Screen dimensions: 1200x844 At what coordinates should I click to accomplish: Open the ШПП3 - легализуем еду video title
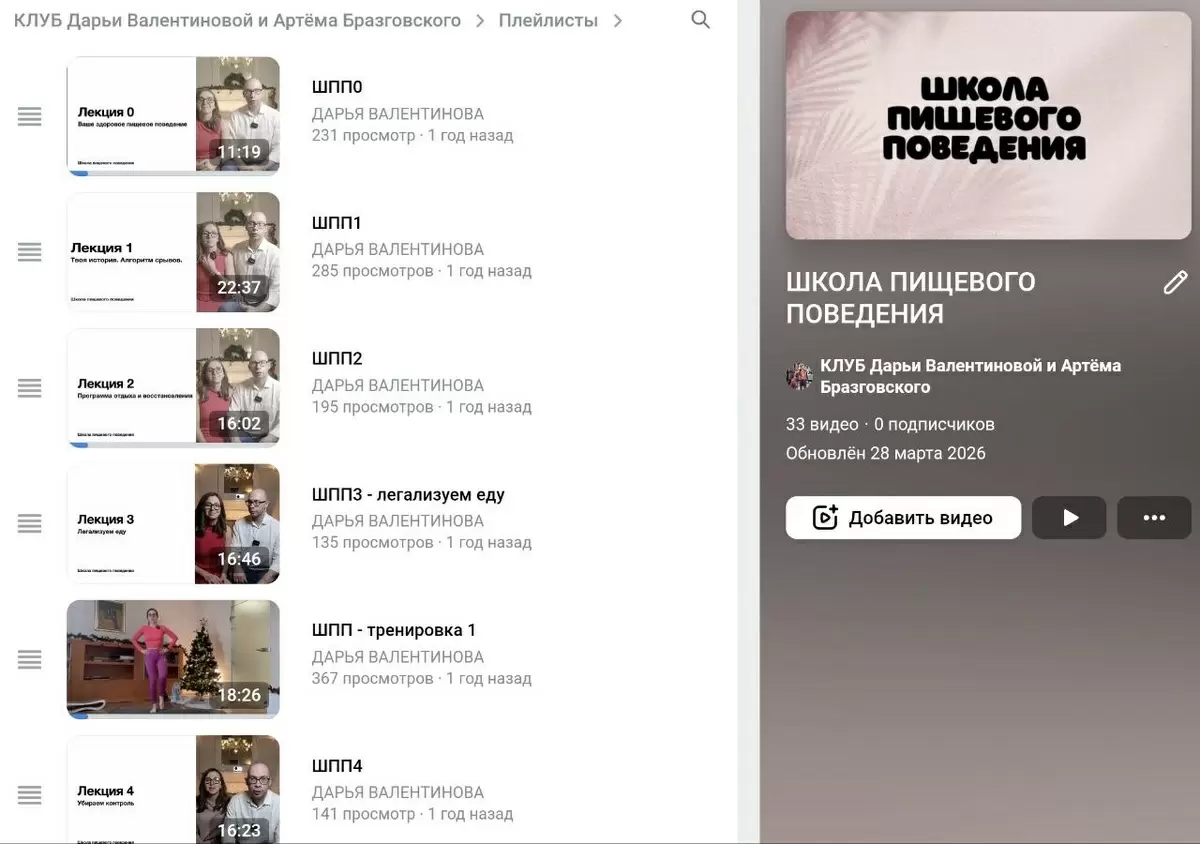coord(408,495)
